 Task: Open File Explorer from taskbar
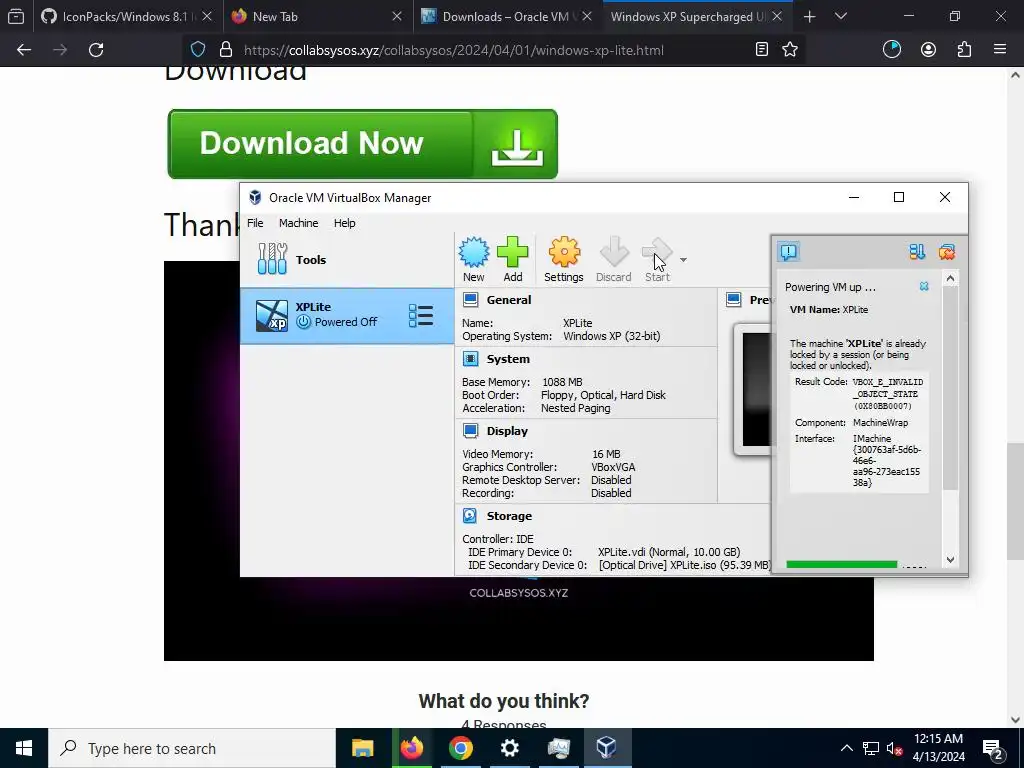coord(362,748)
